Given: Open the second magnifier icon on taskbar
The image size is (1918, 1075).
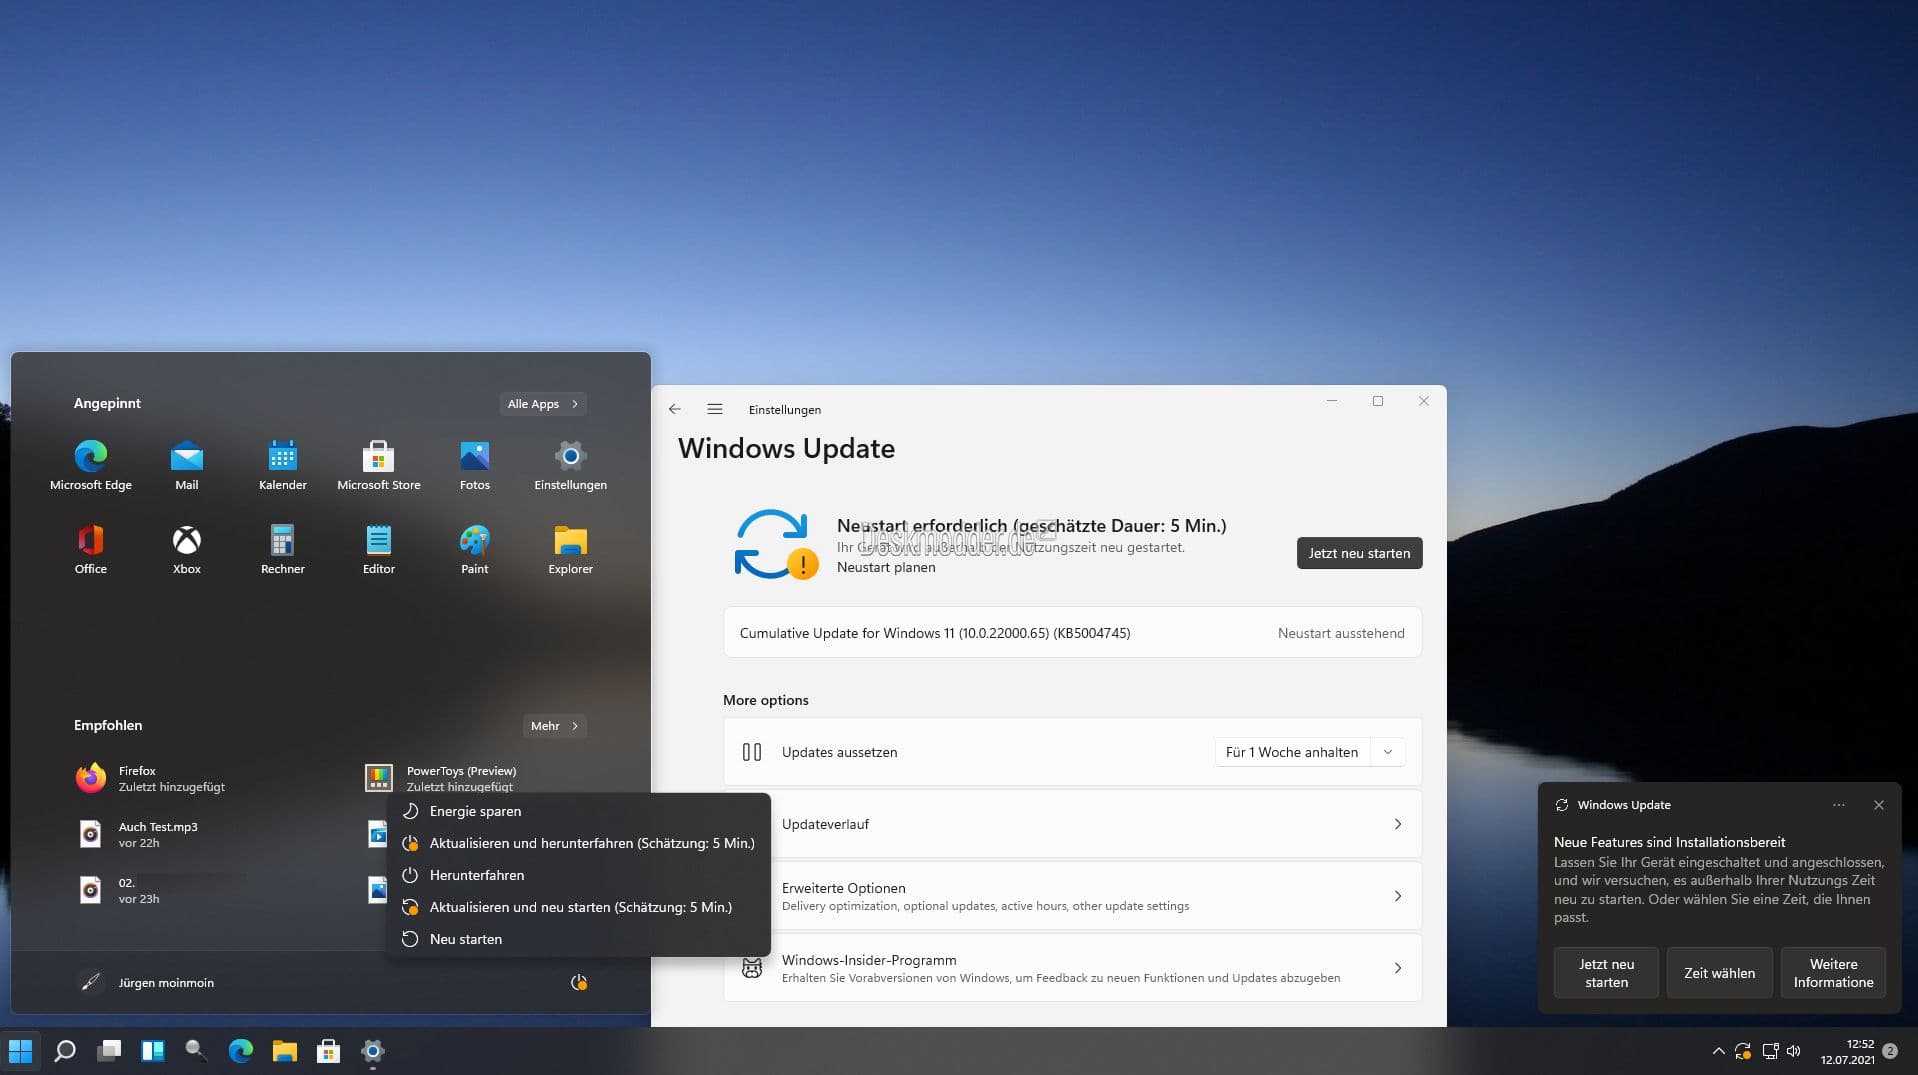Looking at the screenshot, I should (196, 1051).
